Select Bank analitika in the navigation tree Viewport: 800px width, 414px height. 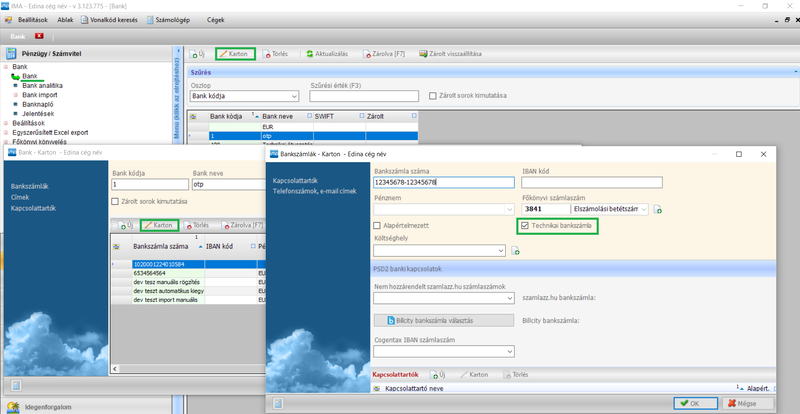click(42, 86)
